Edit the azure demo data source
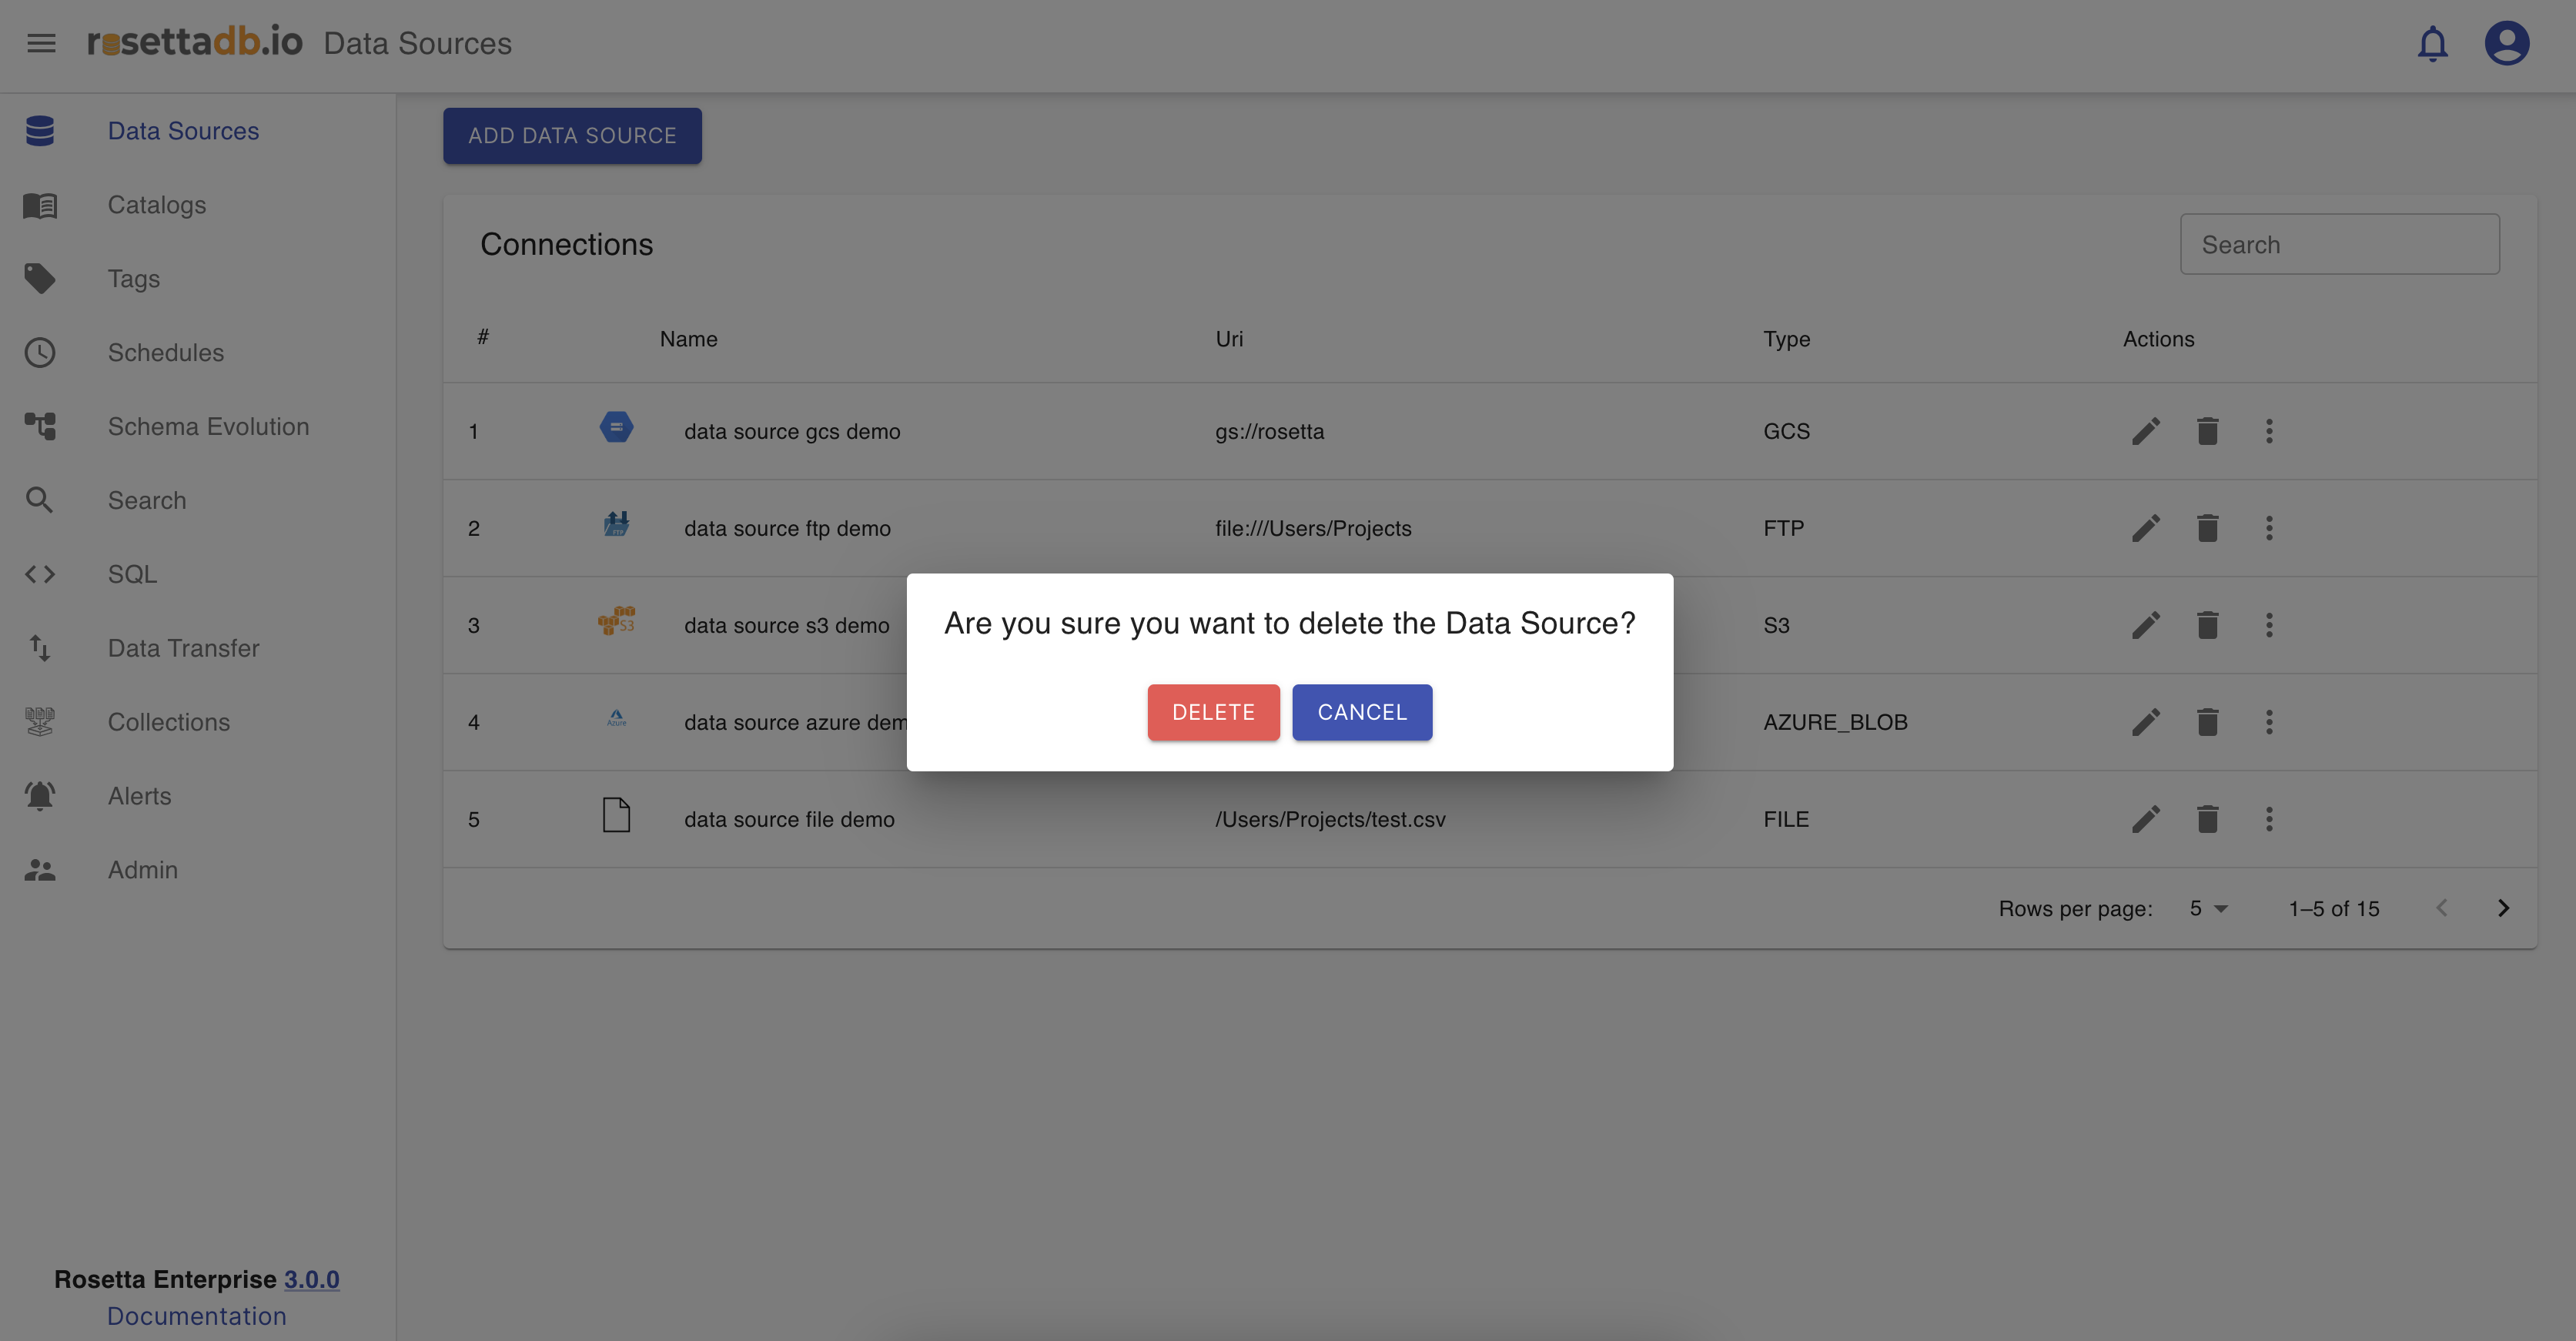The height and width of the screenshot is (1341, 2576). point(2146,722)
